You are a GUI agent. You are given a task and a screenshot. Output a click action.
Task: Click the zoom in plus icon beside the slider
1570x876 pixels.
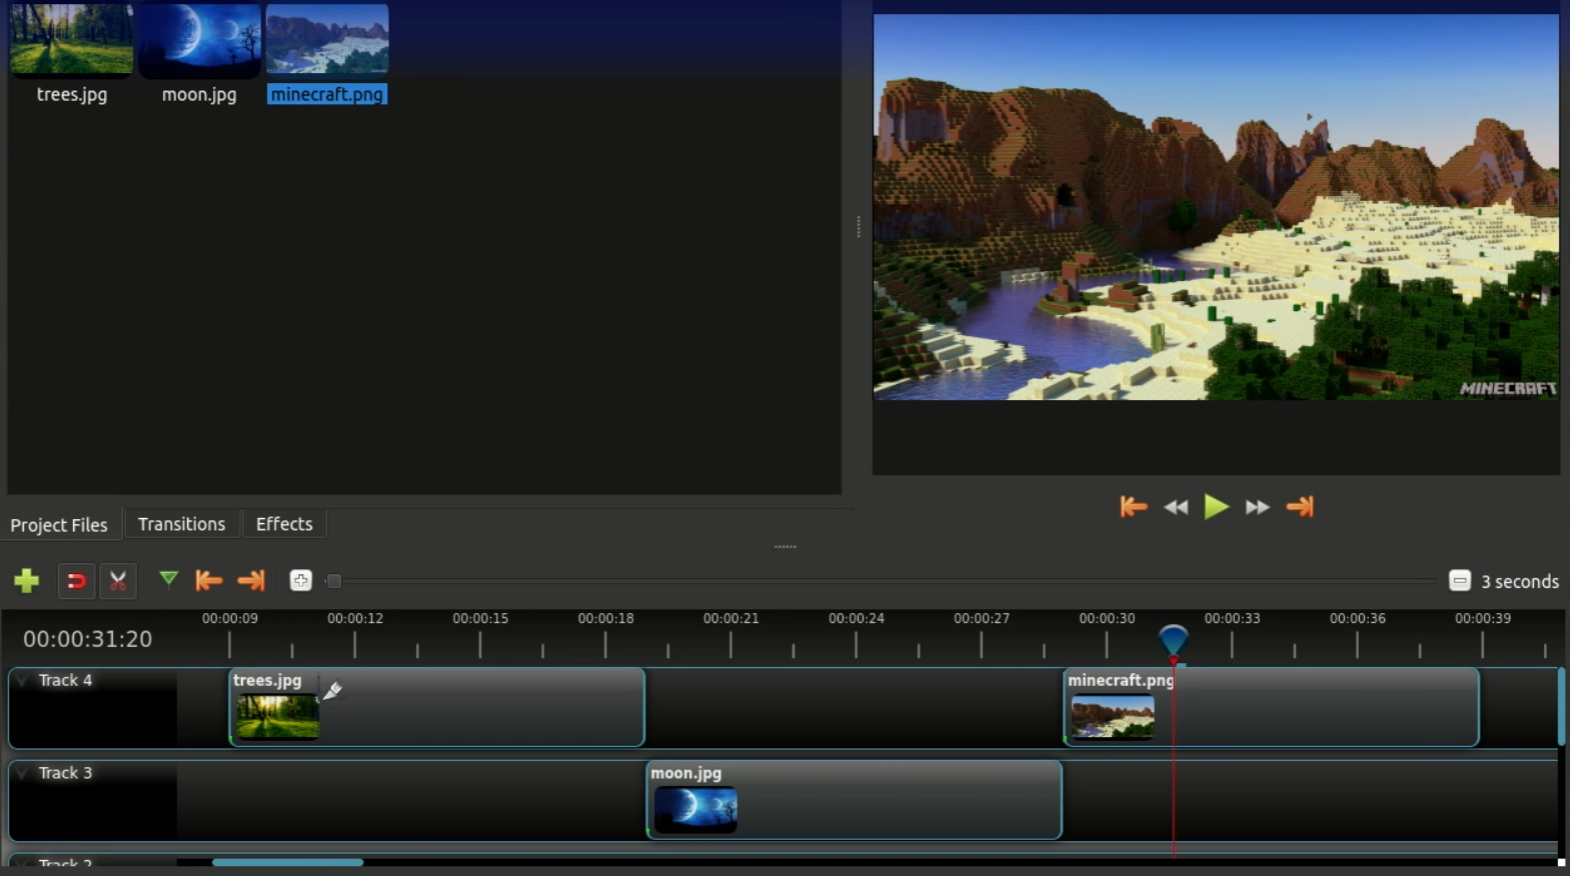(x=300, y=581)
